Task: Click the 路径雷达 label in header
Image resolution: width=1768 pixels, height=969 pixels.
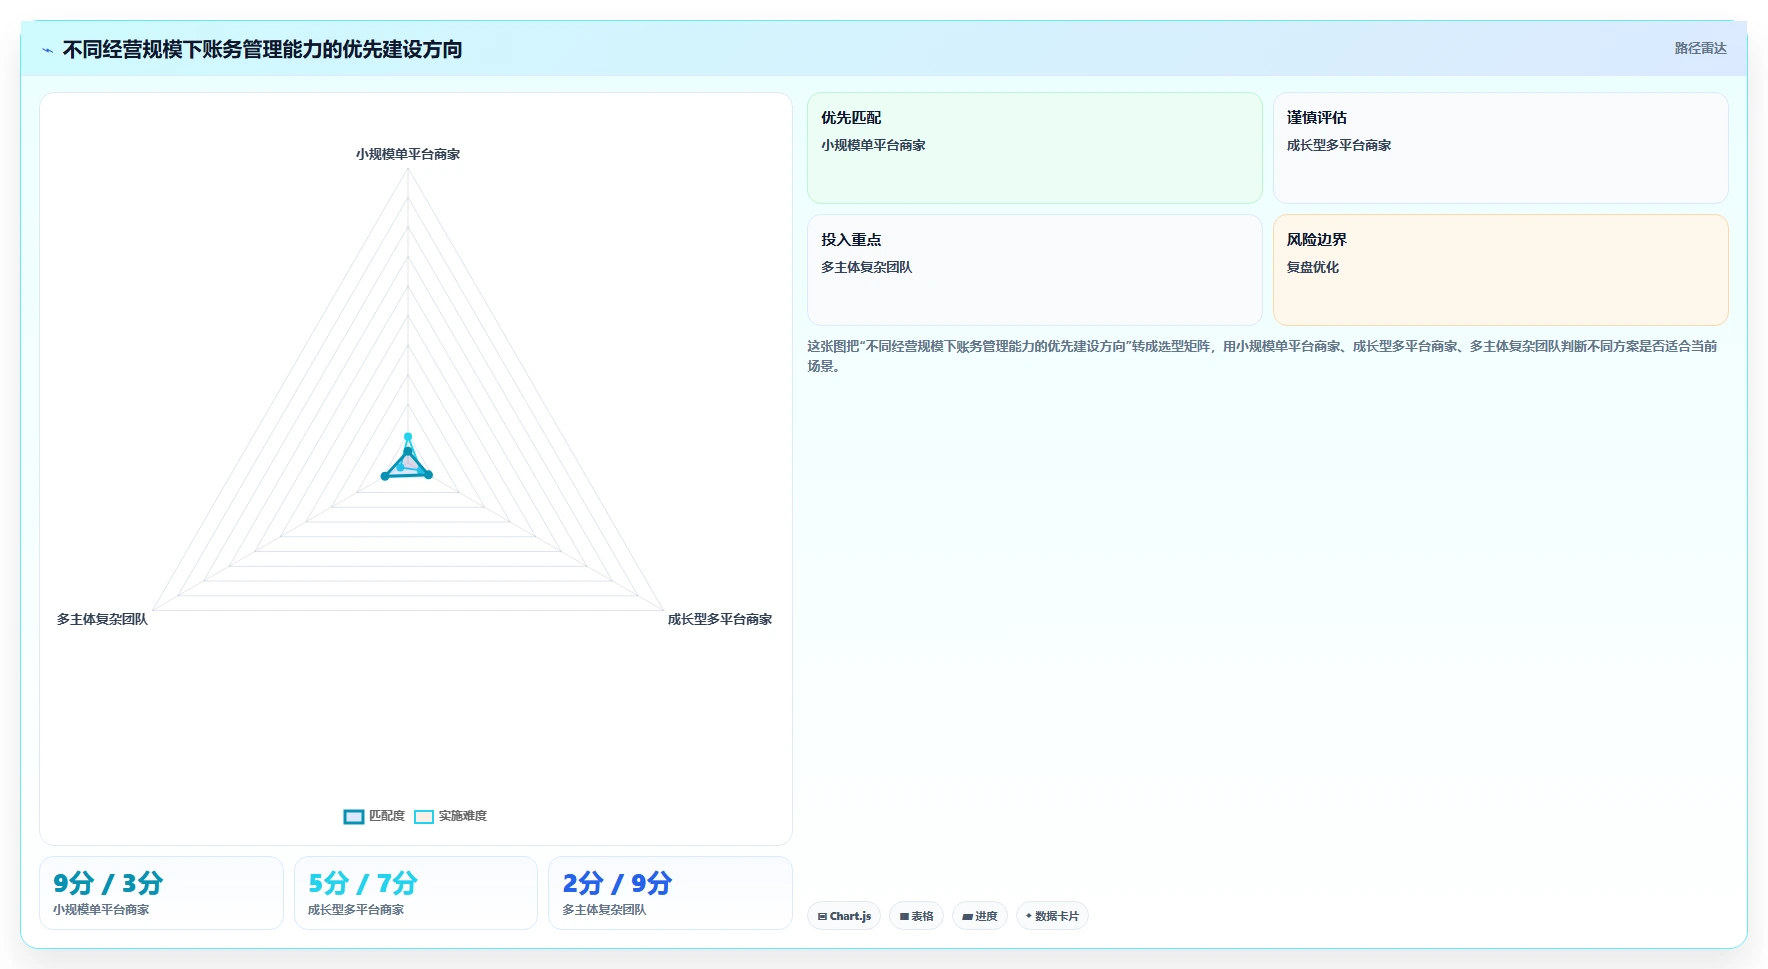Action: (x=1700, y=48)
